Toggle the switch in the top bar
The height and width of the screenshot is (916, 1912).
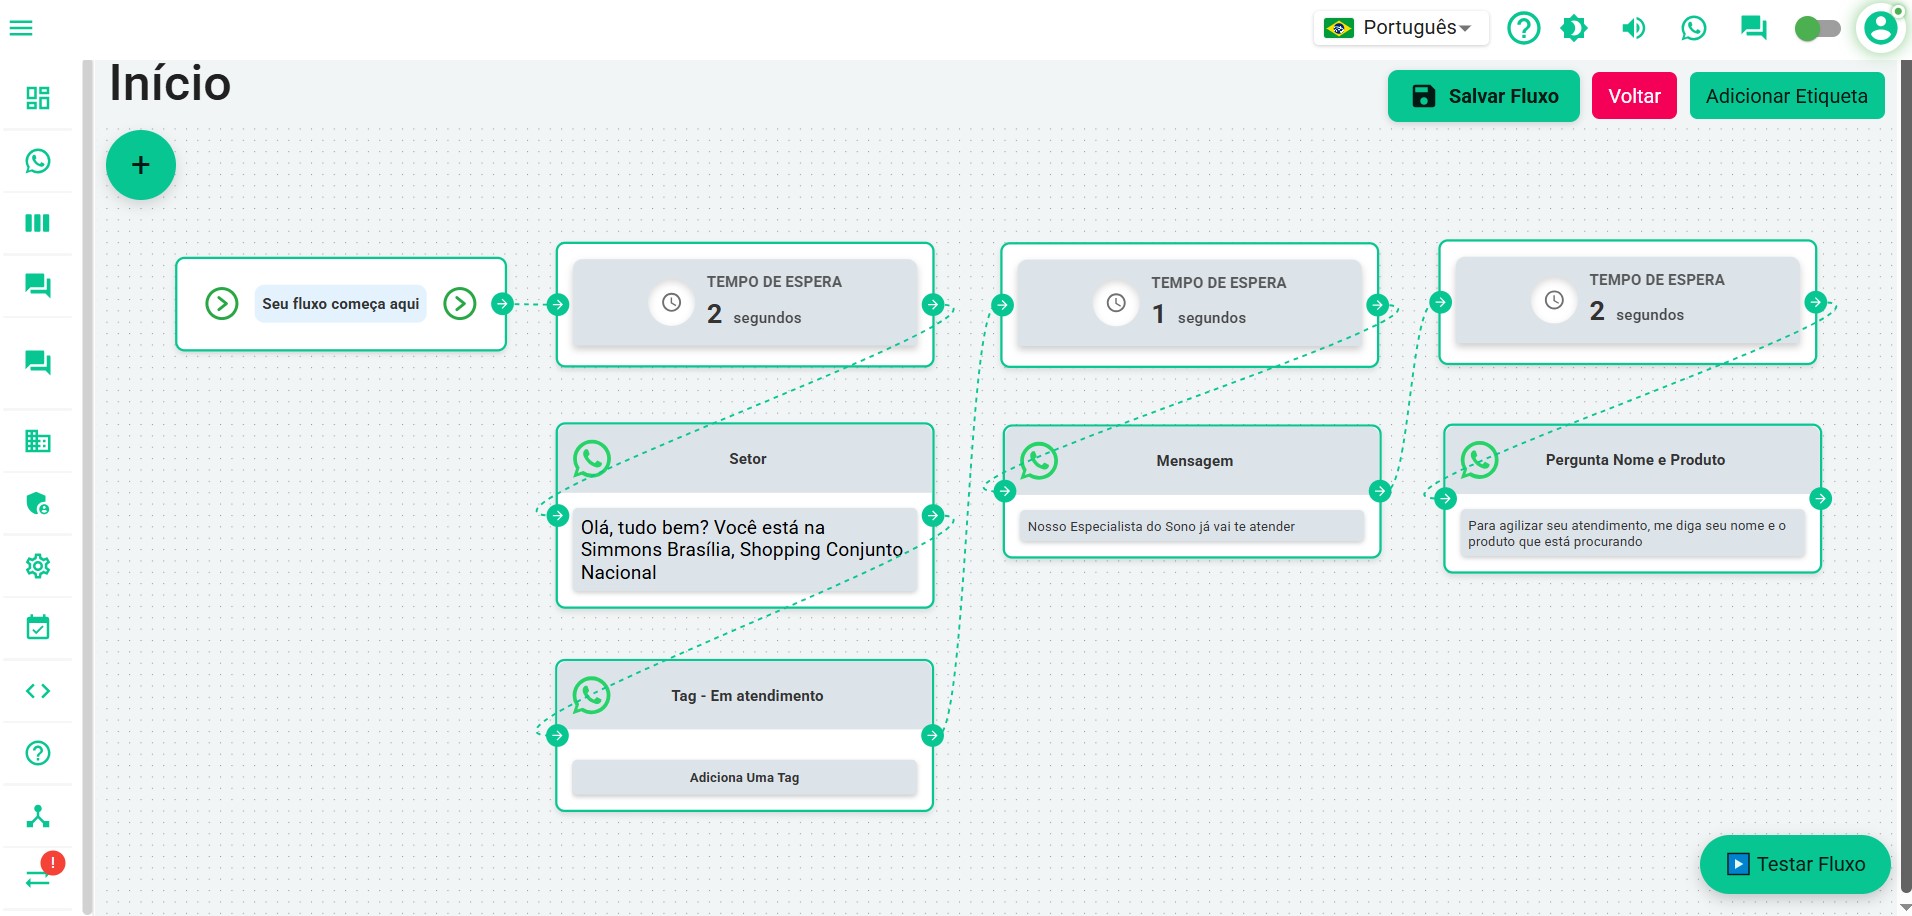[x=1817, y=28]
